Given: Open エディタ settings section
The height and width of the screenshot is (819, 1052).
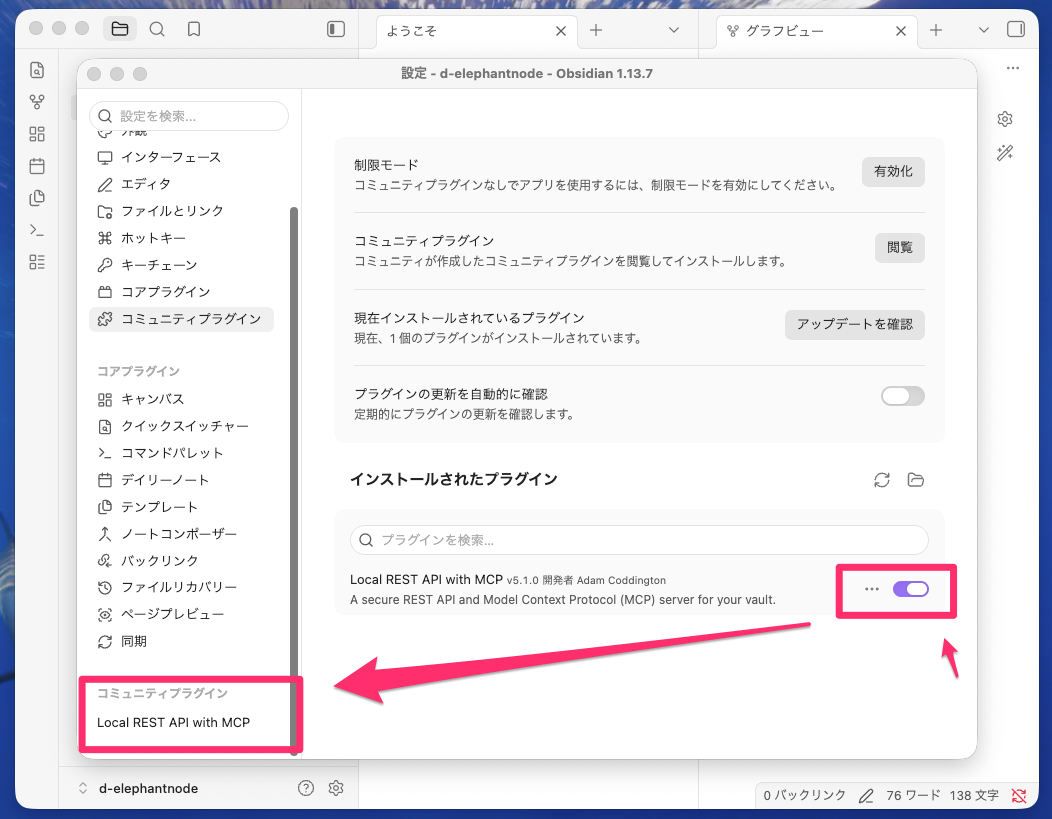Looking at the screenshot, I should pyautogui.click(x=181, y=184).
